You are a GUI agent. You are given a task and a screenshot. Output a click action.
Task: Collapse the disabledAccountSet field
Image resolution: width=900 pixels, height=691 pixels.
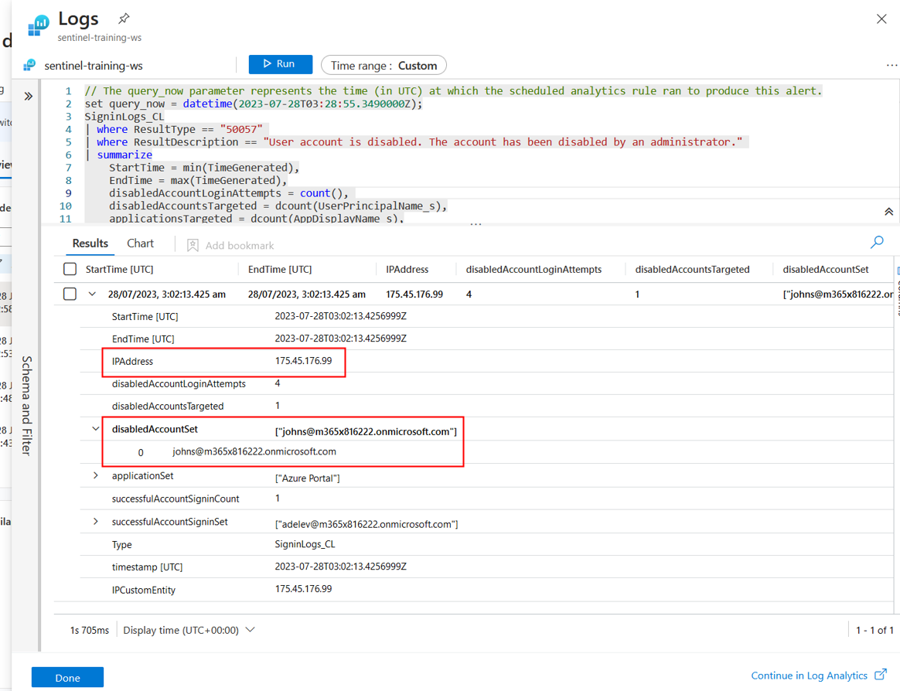[96, 429]
